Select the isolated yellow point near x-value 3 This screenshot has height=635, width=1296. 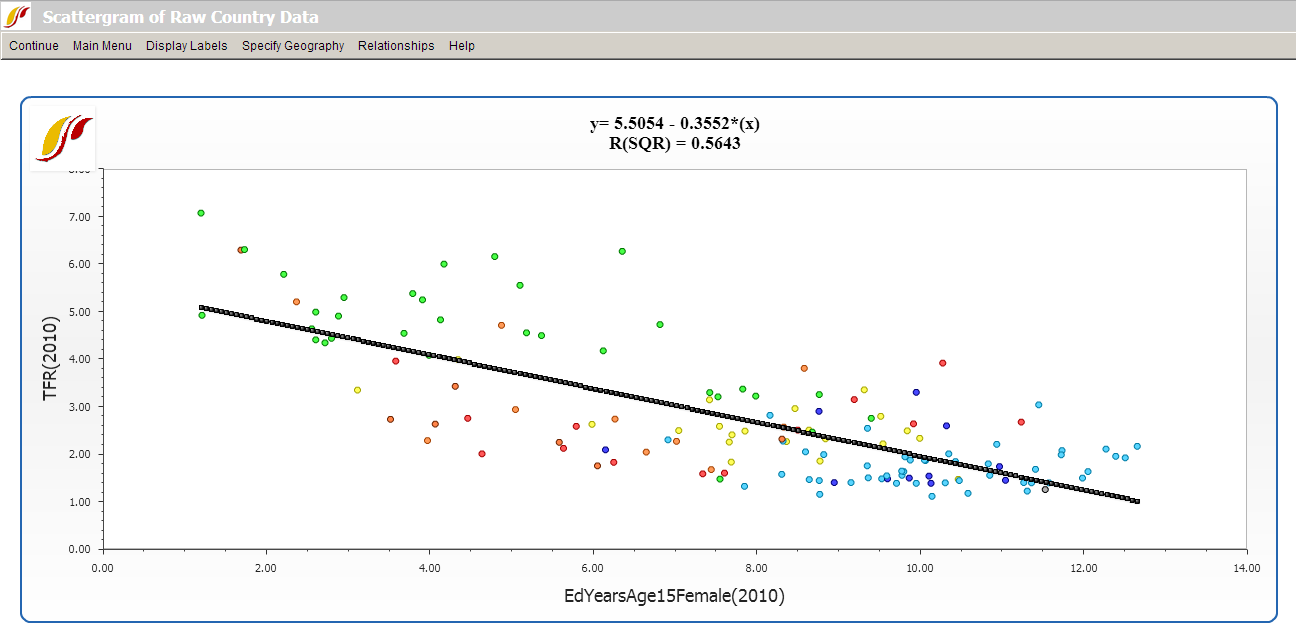[357, 390]
